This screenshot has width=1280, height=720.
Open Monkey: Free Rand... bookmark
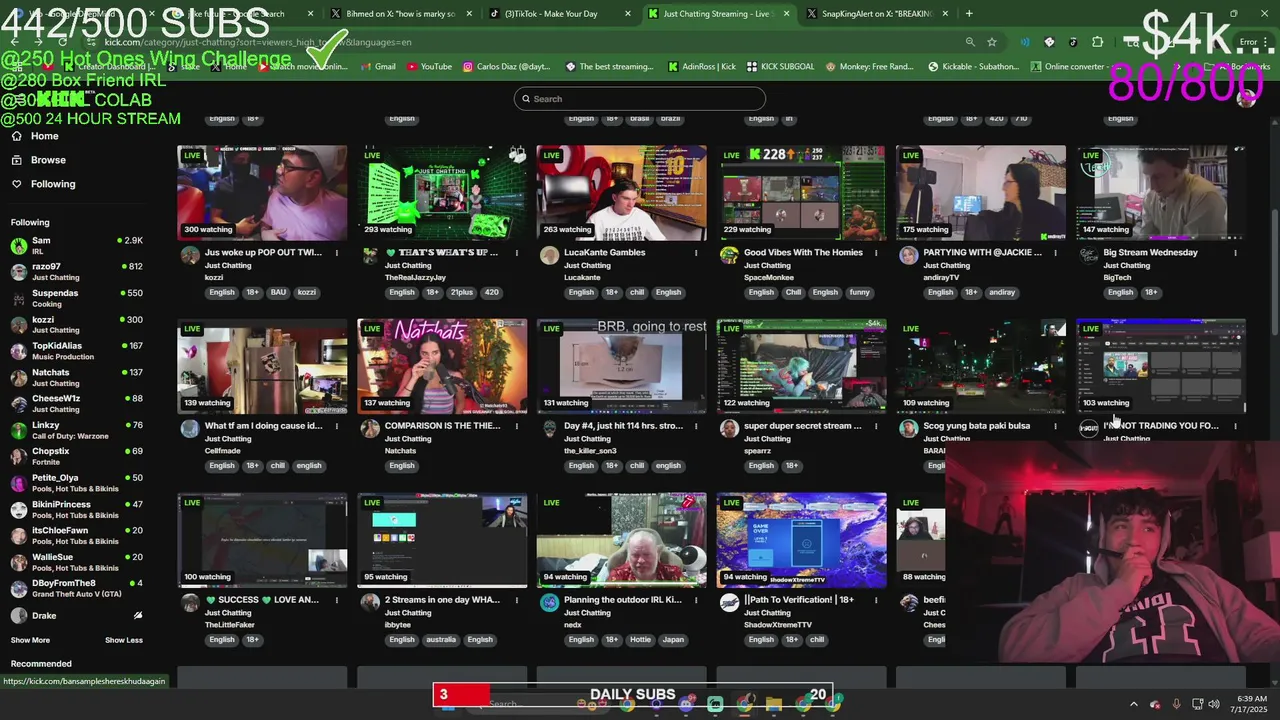pos(869,67)
